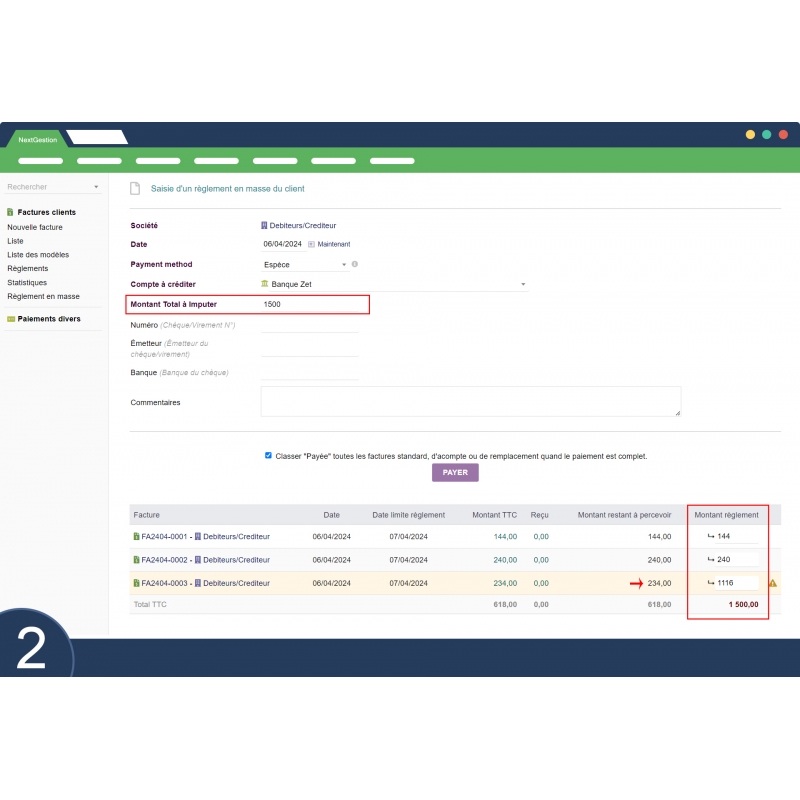The height and width of the screenshot is (800, 800).
Task: Open the Espèce payment method dropdown
Action: (x=305, y=265)
